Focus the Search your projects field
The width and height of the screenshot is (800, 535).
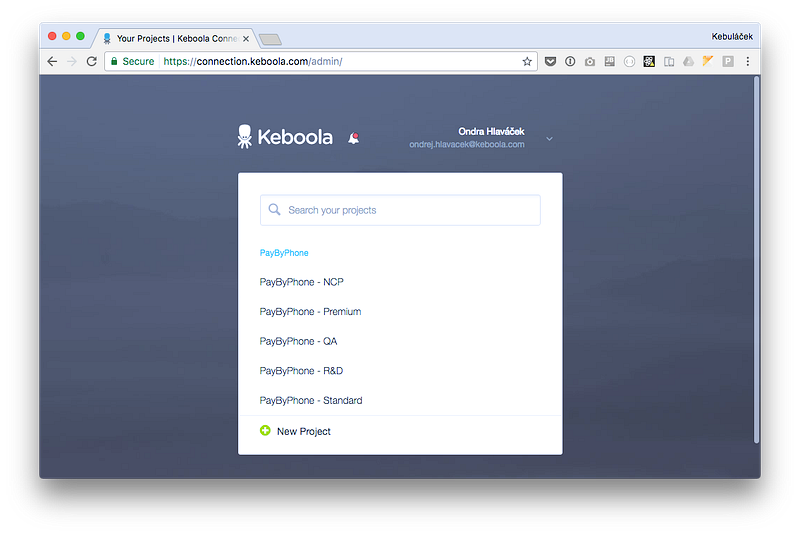click(x=400, y=210)
